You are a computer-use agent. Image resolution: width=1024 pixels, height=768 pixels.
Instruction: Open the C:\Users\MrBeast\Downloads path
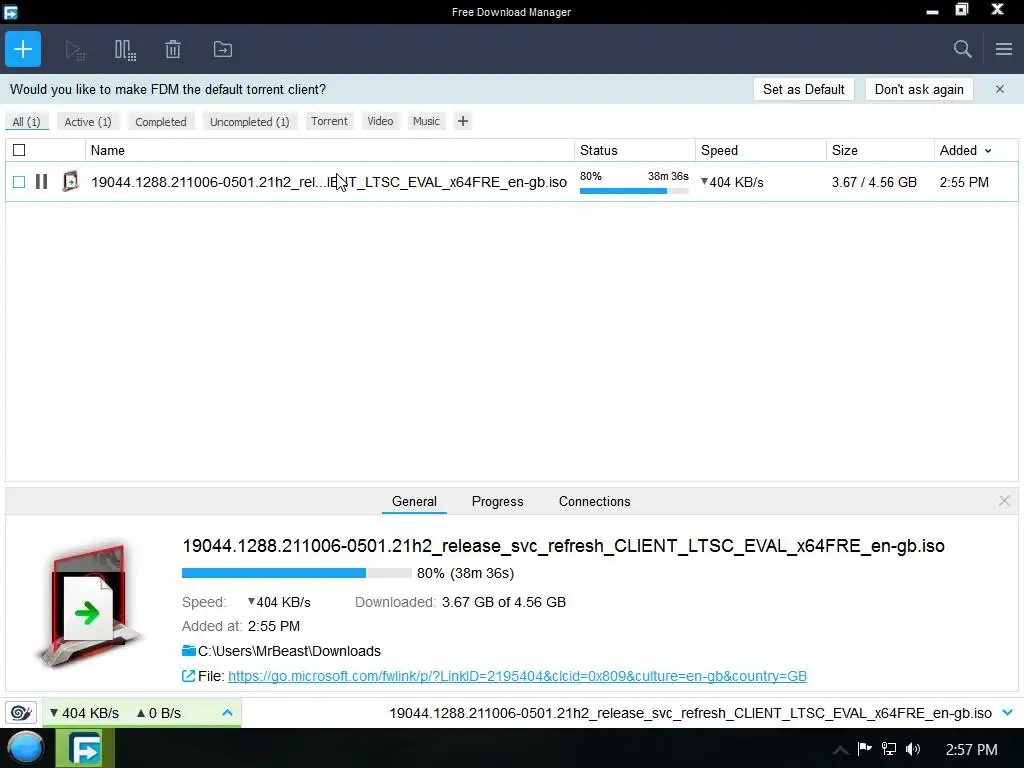click(289, 651)
